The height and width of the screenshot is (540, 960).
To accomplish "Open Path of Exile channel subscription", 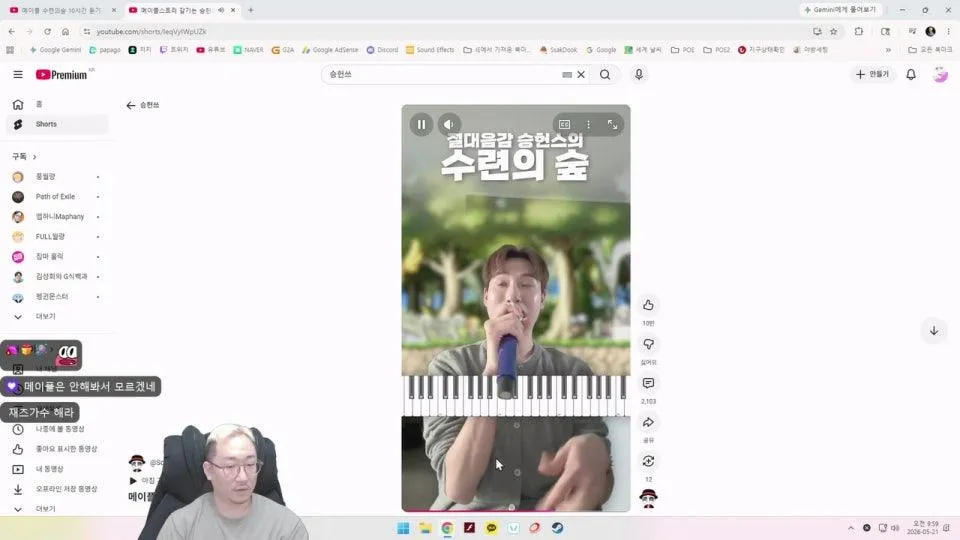I will [57, 197].
